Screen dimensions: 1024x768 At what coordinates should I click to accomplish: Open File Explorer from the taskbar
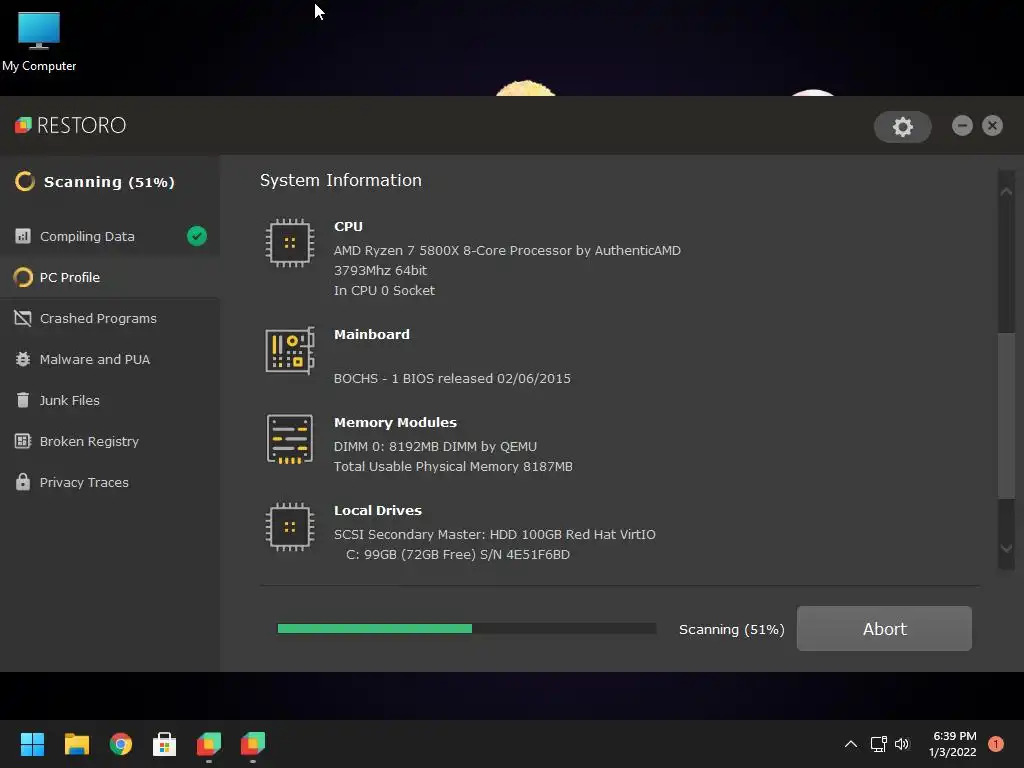[x=76, y=744]
